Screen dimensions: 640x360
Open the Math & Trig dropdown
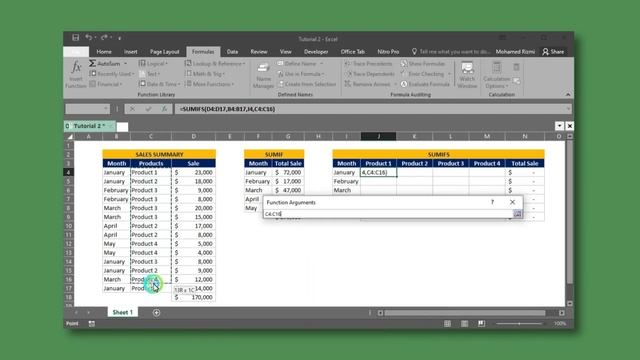pyautogui.click(x=205, y=74)
